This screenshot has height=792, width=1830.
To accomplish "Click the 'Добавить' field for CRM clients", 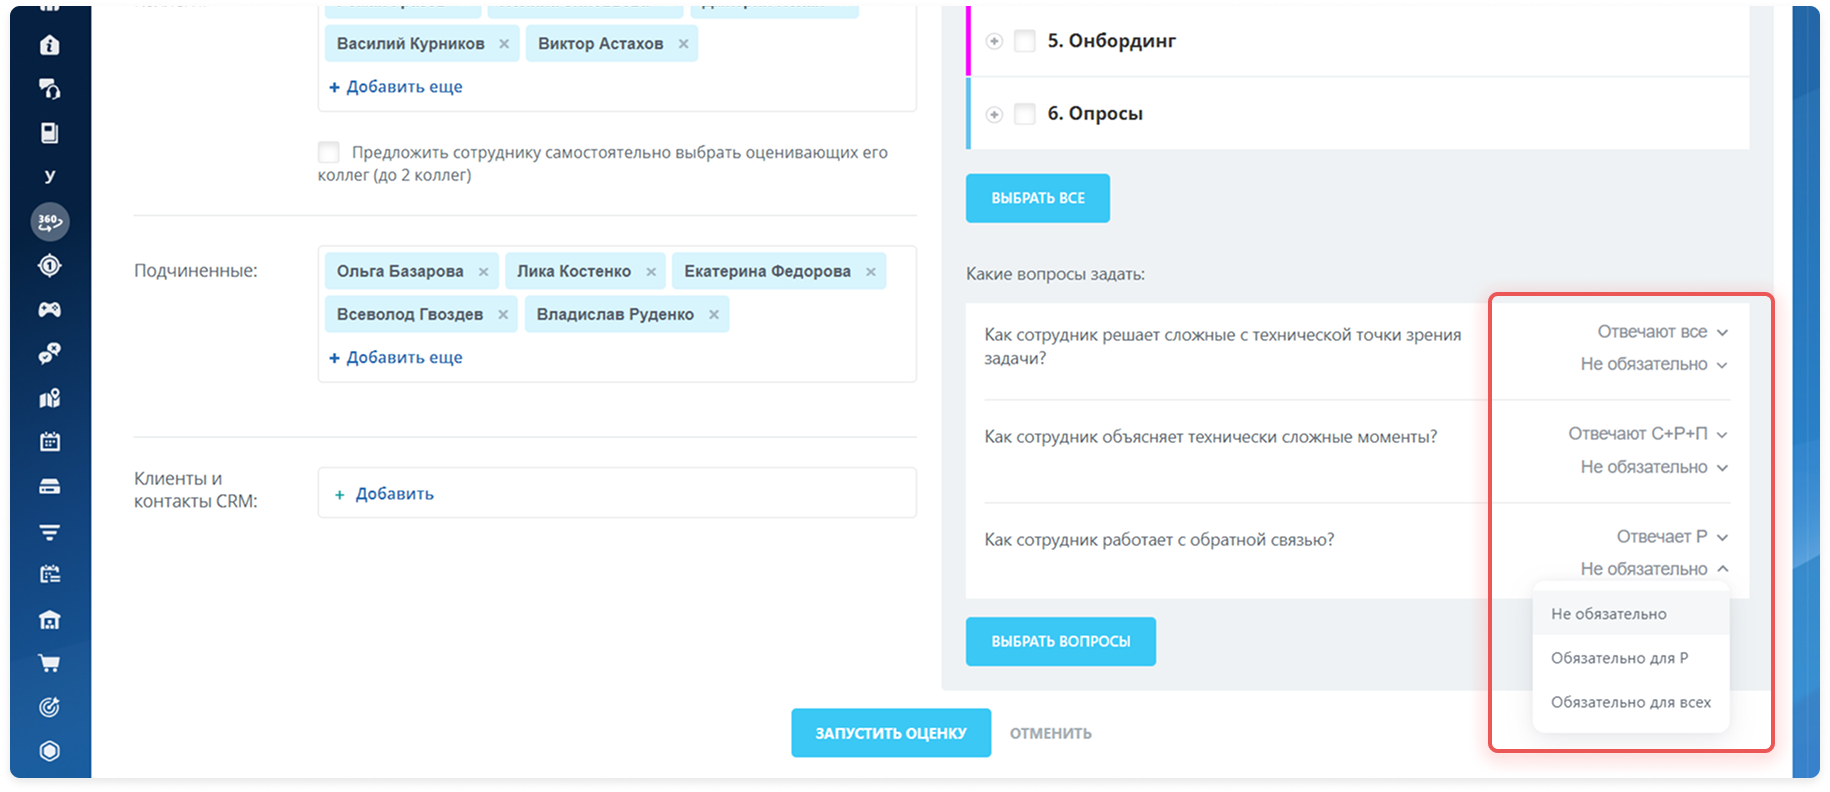I will tap(394, 494).
